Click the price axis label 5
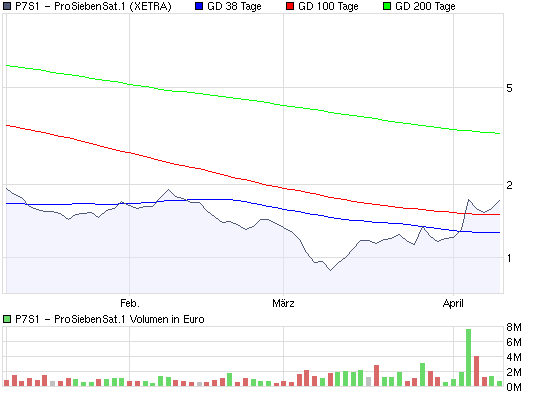Viewport: 545px width, 395px height. [509, 88]
